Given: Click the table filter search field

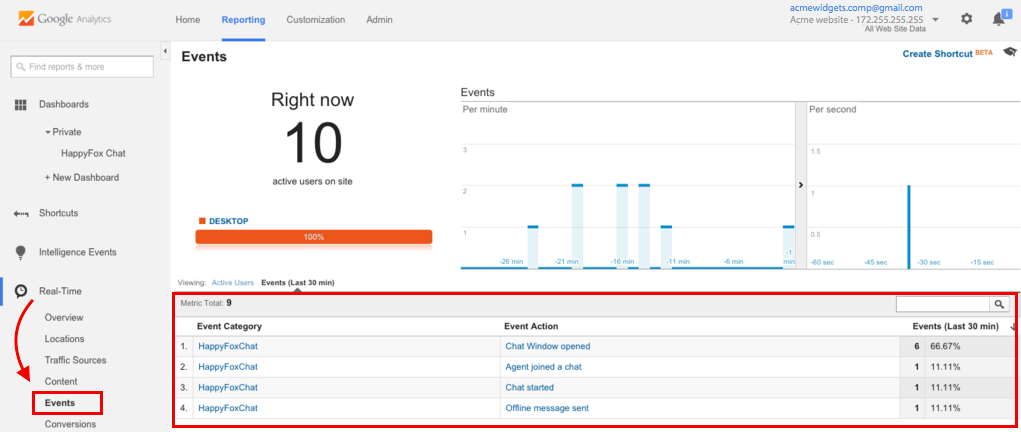Looking at the screenshot, I should click(x=944, y=304).
